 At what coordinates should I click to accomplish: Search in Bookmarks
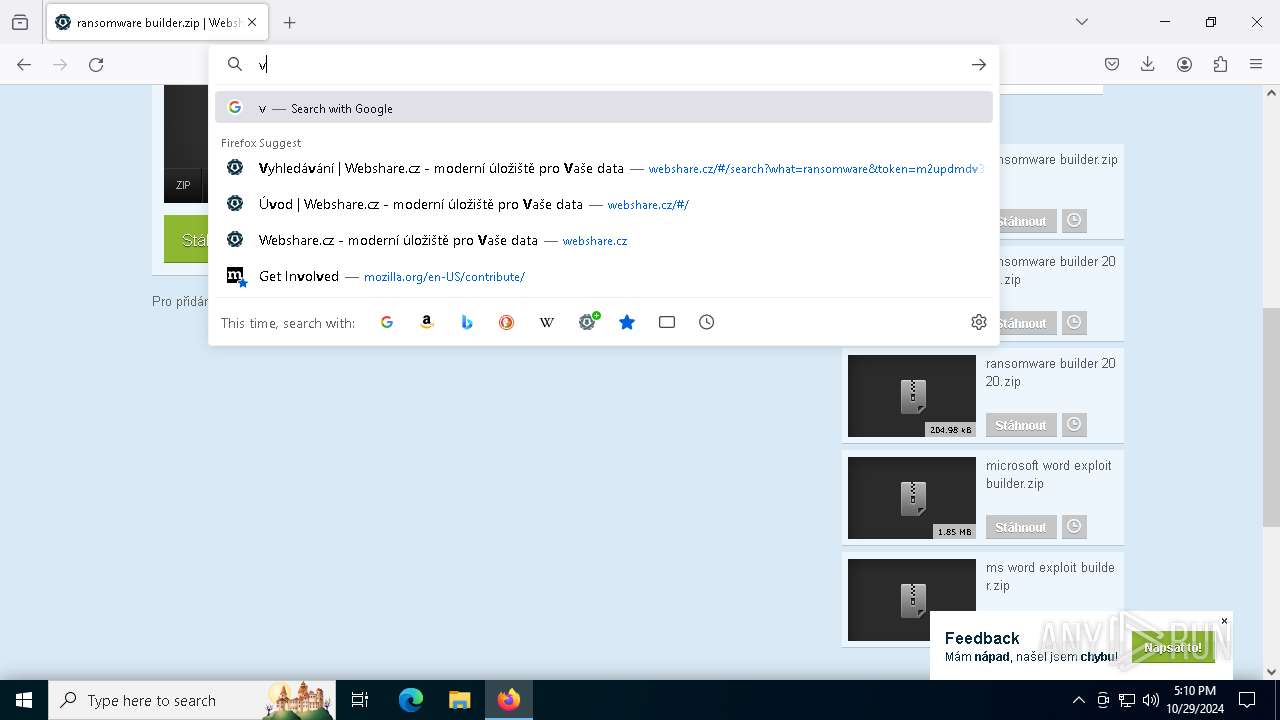(x=627, y=322)
